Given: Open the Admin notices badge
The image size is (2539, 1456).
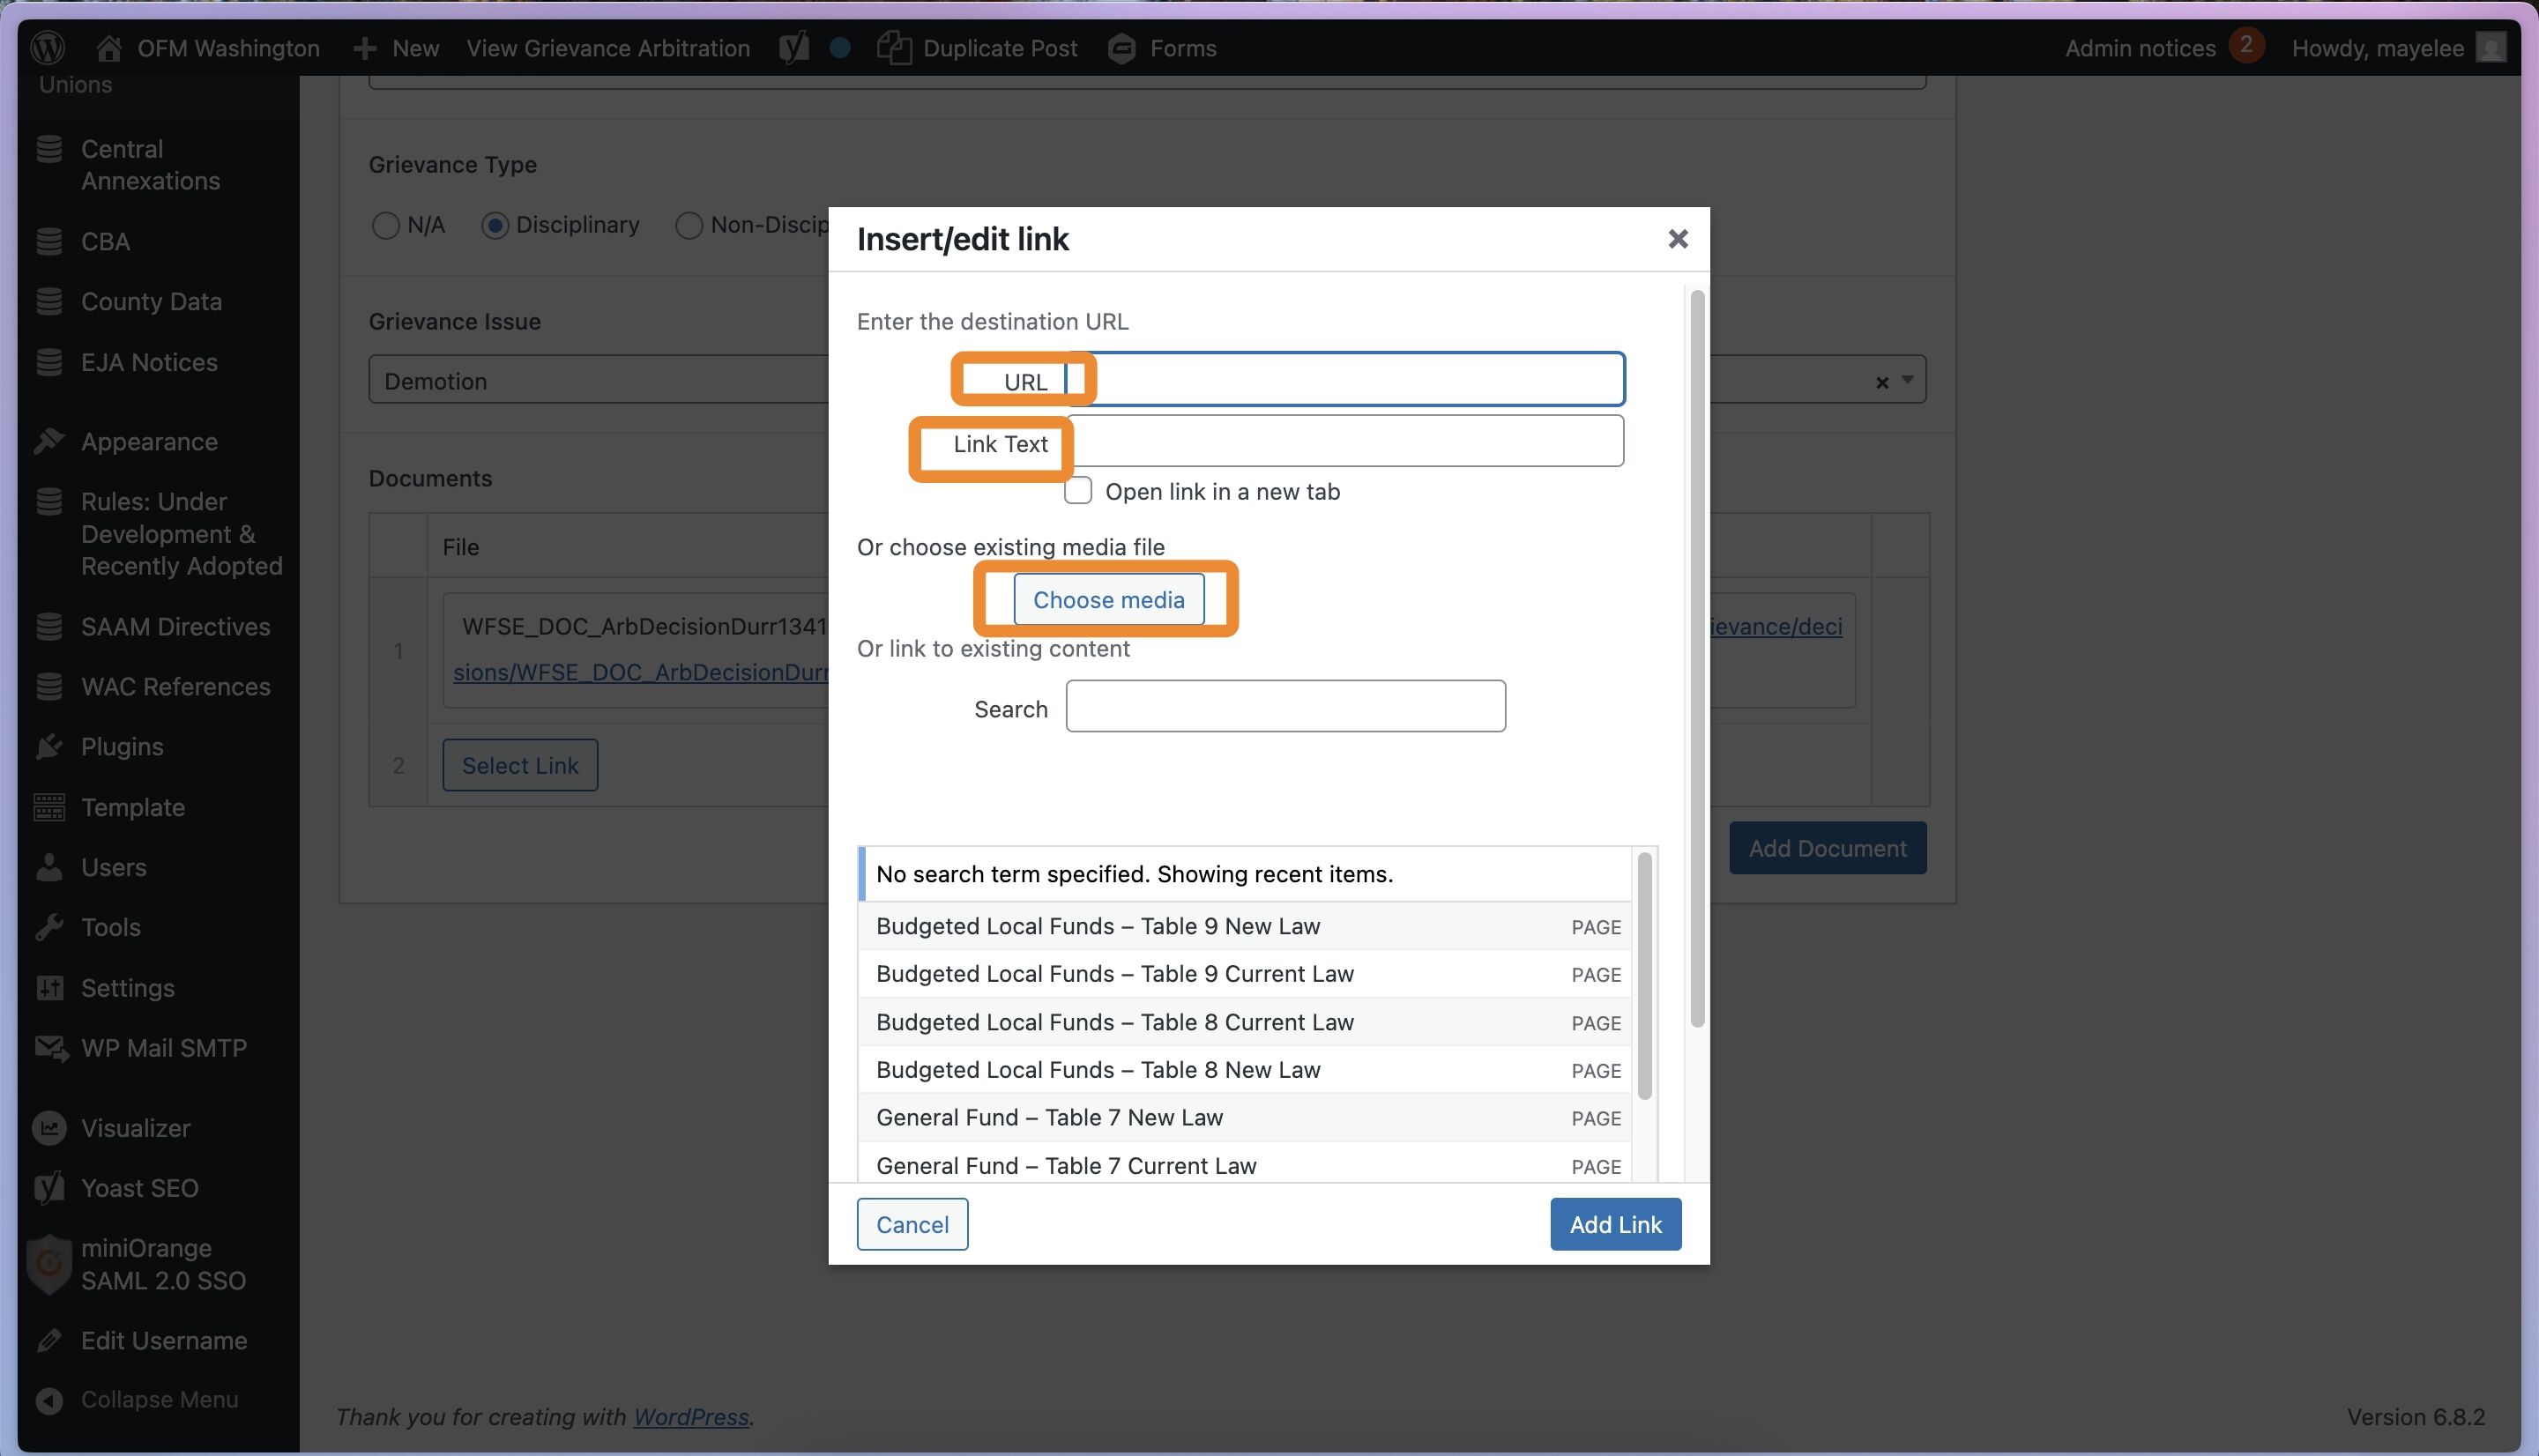Looking at the screenshot, I should click(2246, 45).
